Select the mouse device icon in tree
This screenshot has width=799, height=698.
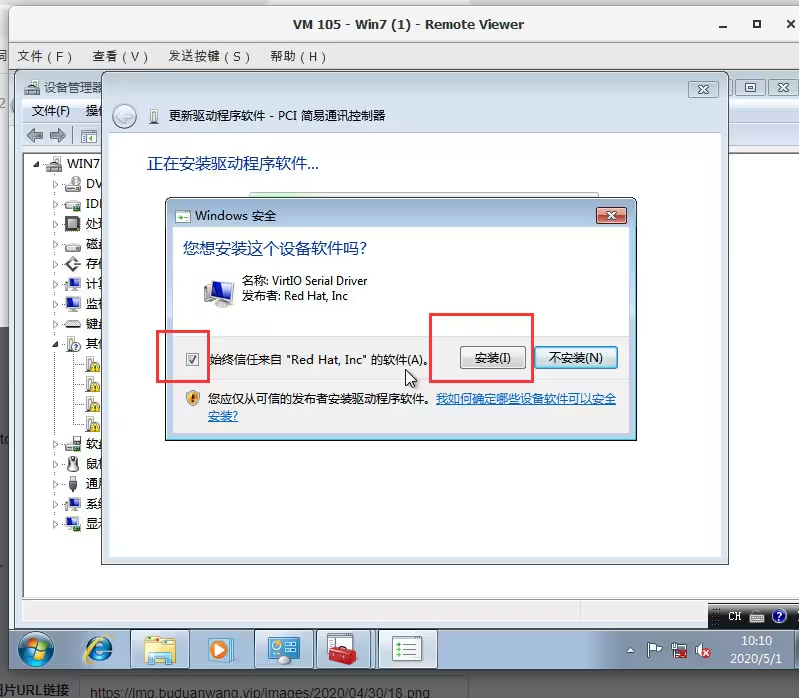(73, 464)
